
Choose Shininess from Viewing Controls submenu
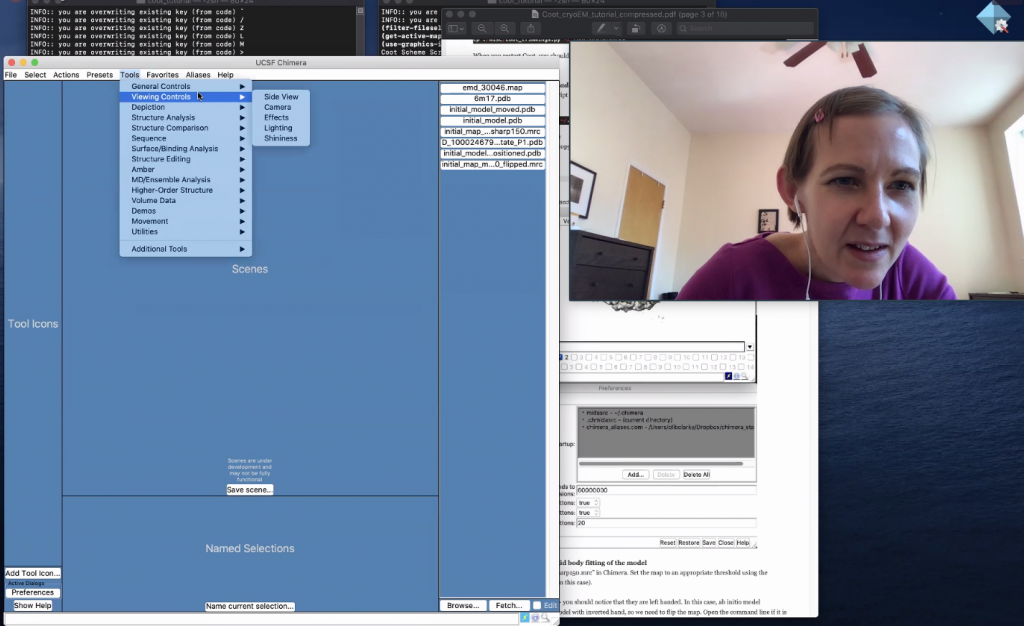[281, 138]
